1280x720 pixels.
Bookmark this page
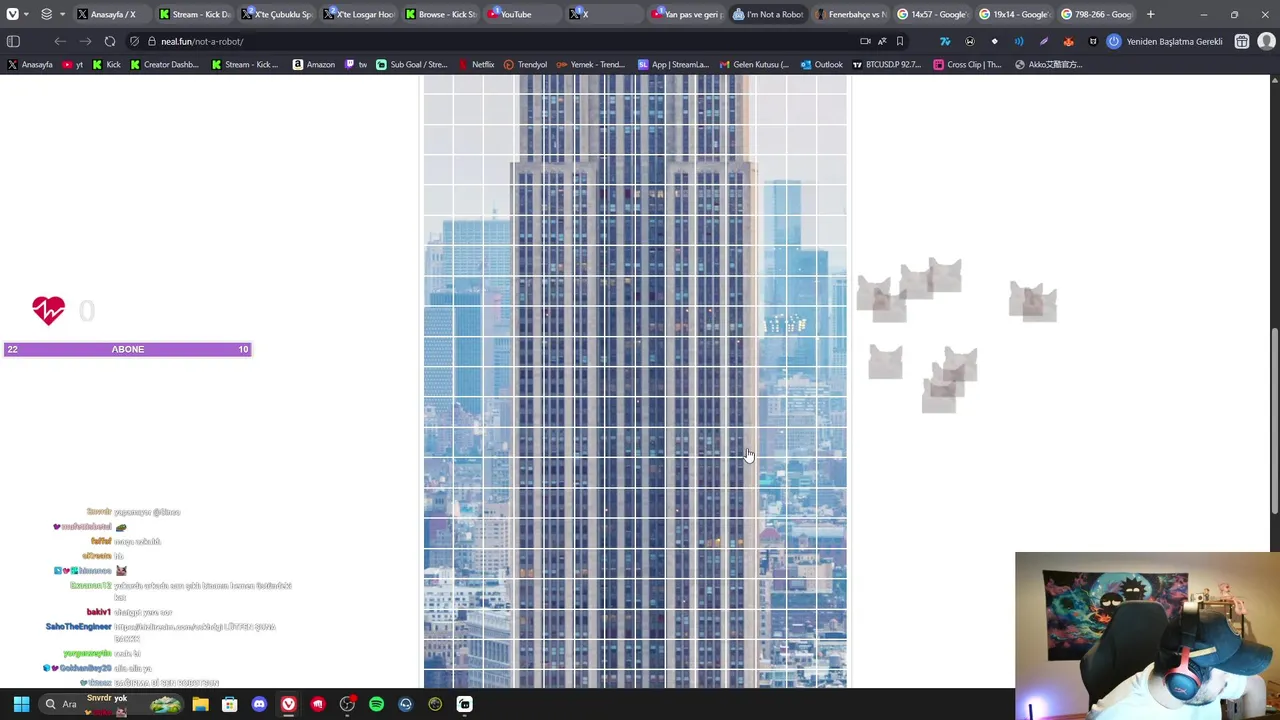(x=900, y=41)
